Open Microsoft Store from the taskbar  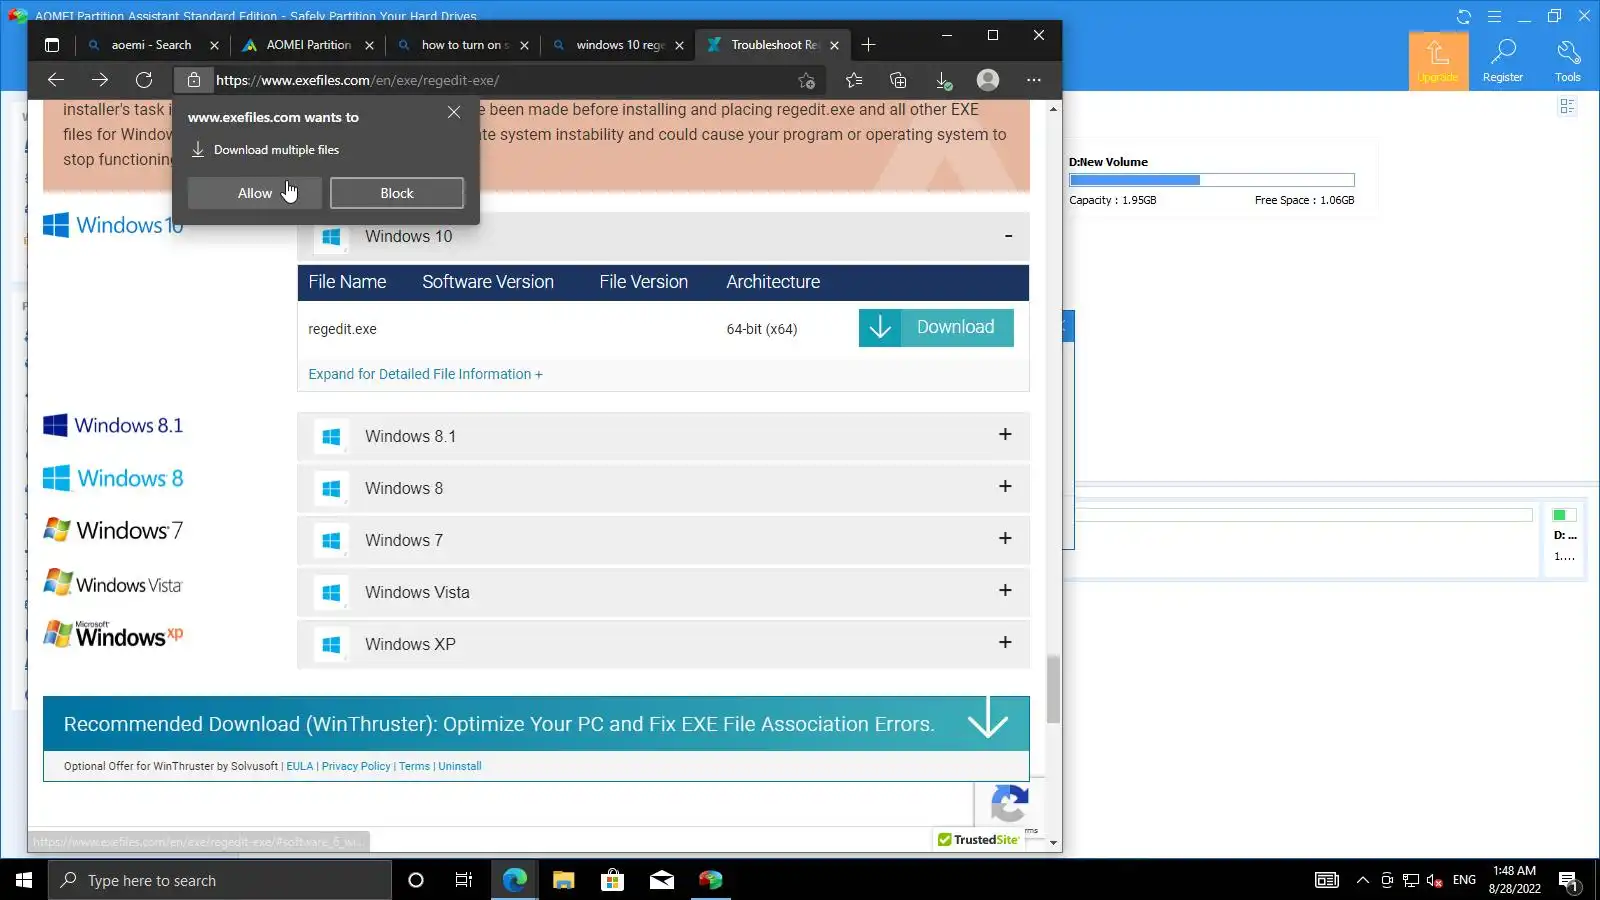coord(612,880)
